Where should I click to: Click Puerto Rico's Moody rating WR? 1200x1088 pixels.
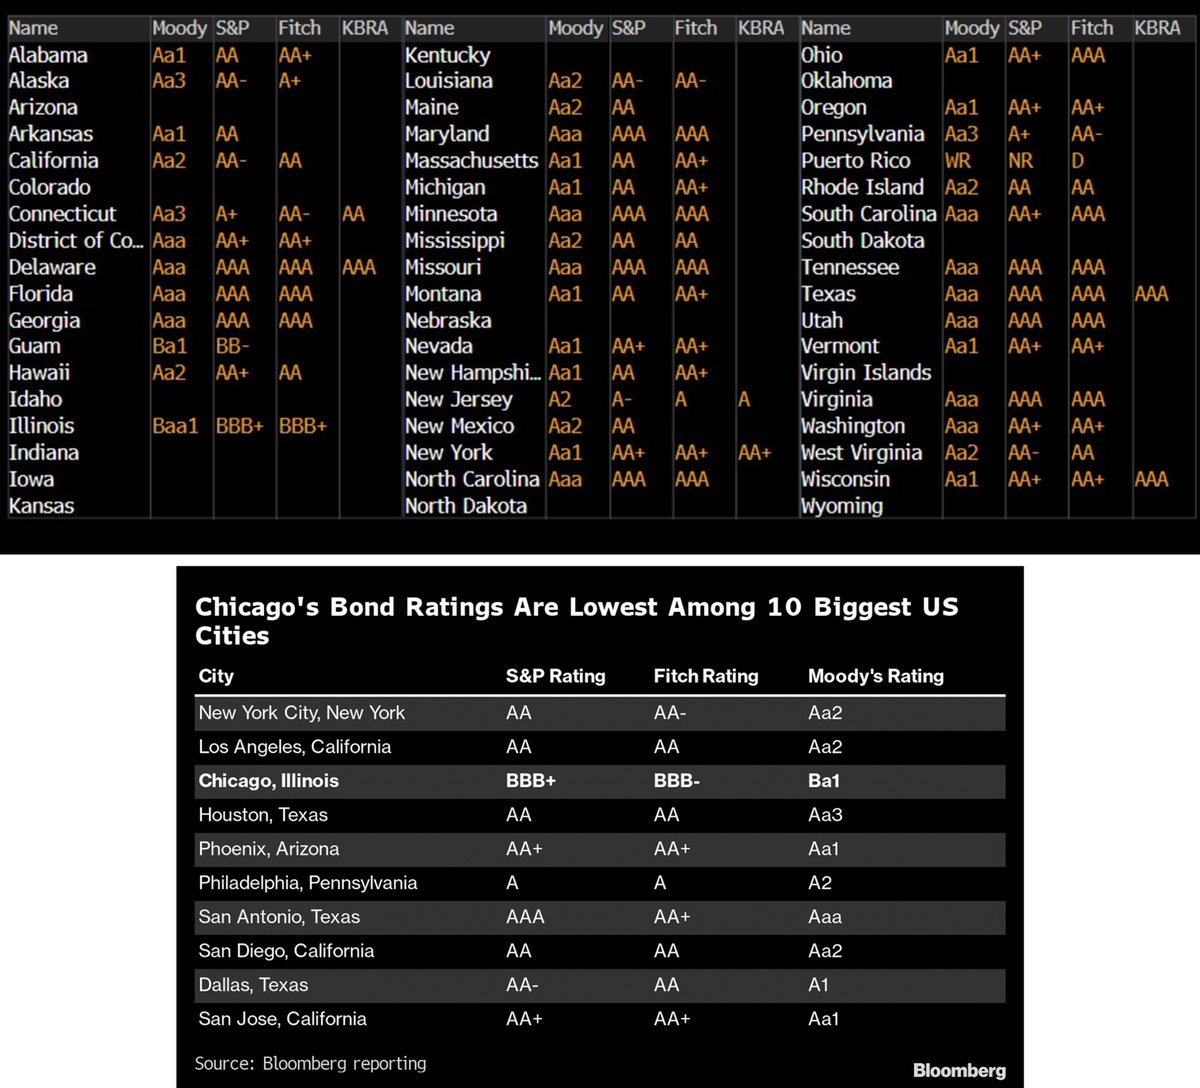(x=957, y=161)
